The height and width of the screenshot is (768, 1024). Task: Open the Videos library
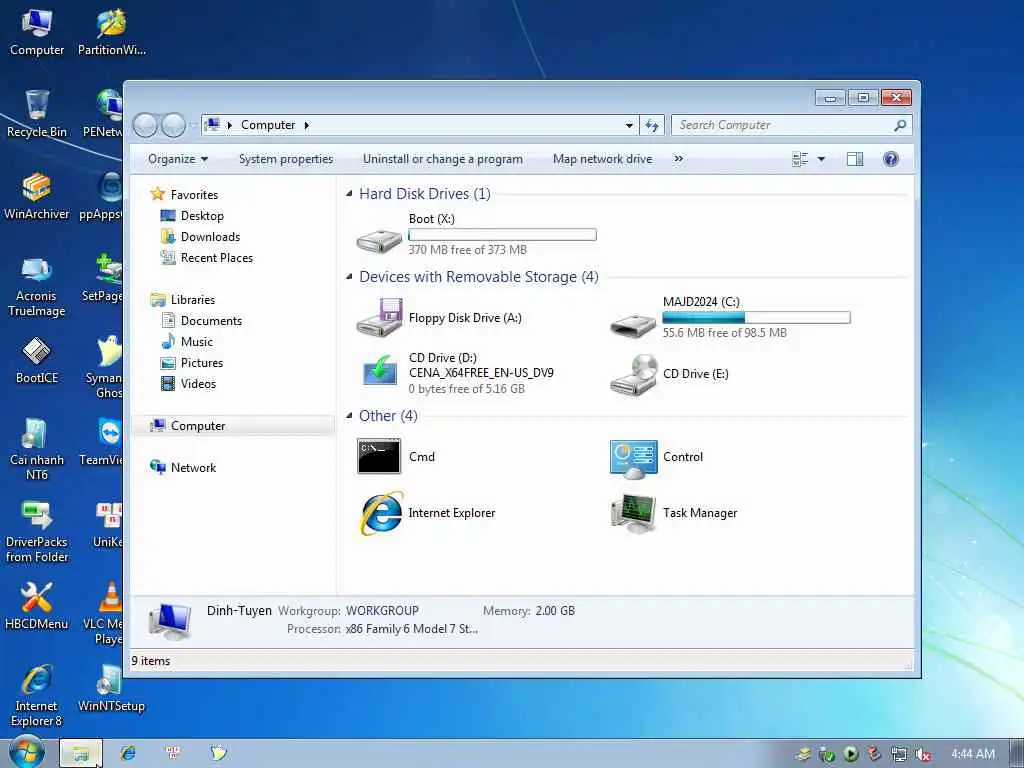pos(188,383)
